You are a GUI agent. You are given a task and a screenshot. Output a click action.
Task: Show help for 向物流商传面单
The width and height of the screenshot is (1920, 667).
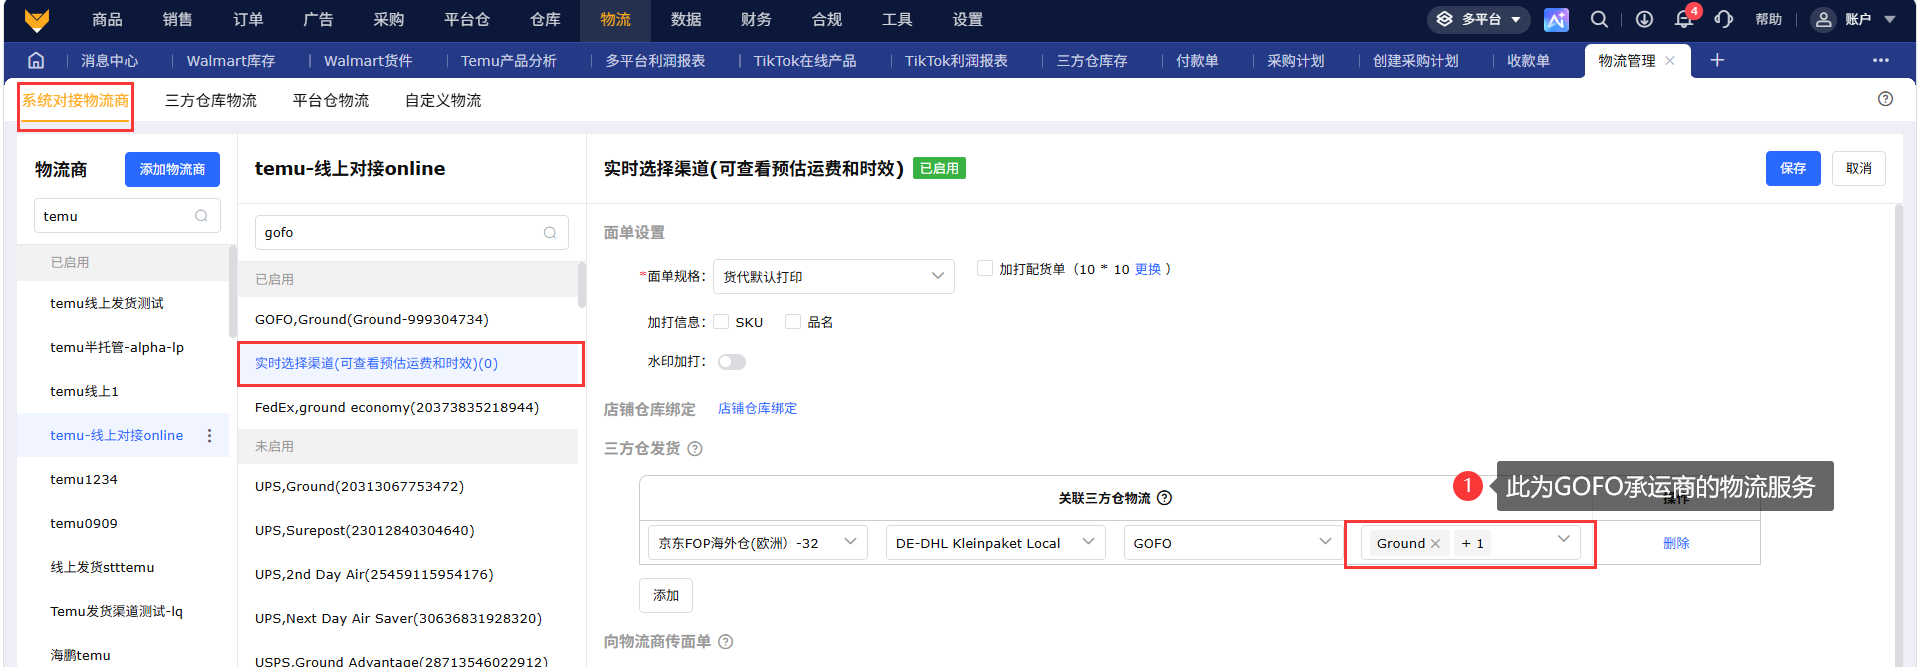point(726,642)
